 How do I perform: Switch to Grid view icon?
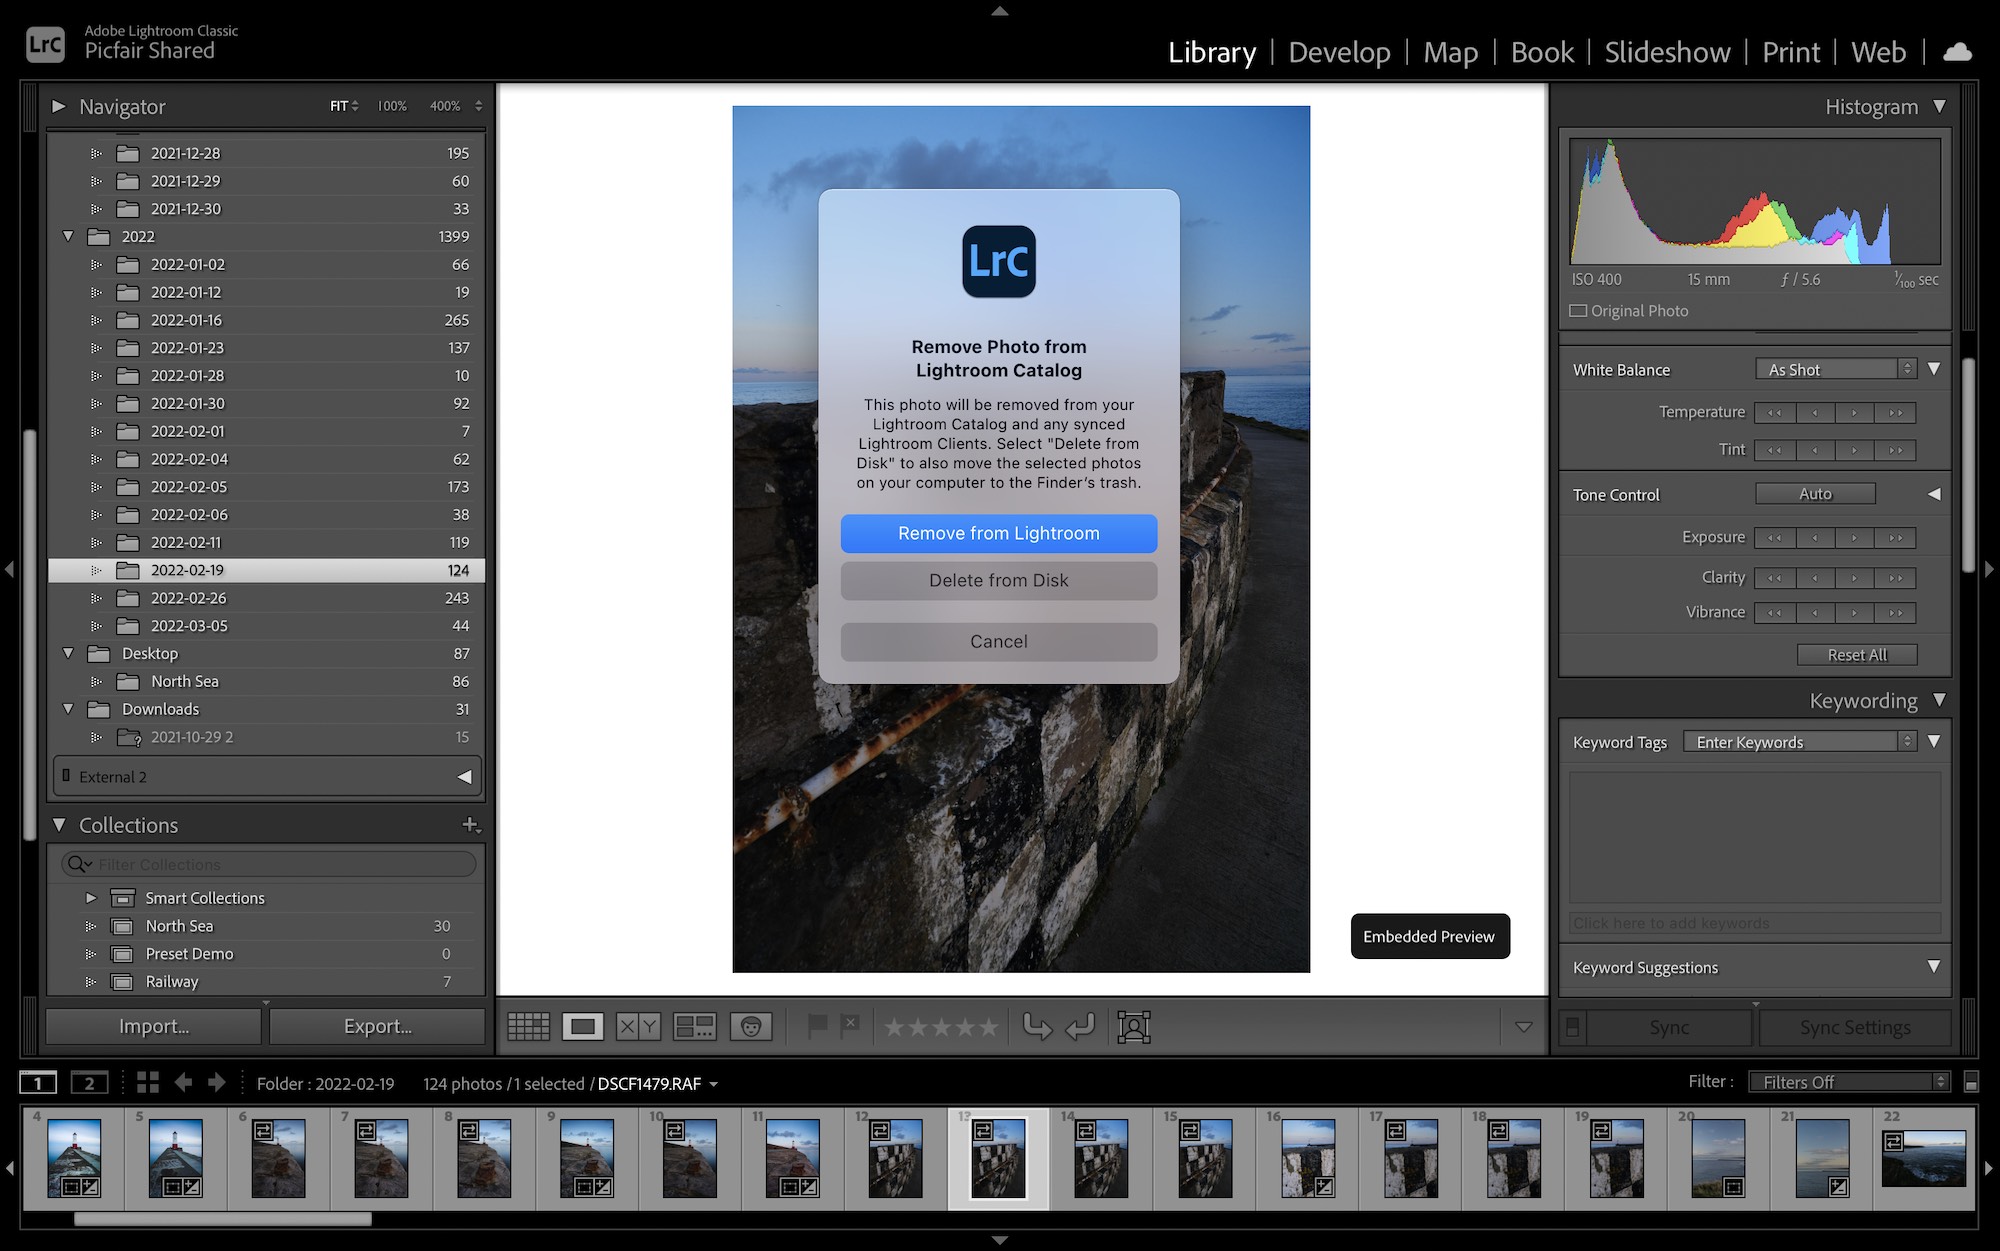528,1026
